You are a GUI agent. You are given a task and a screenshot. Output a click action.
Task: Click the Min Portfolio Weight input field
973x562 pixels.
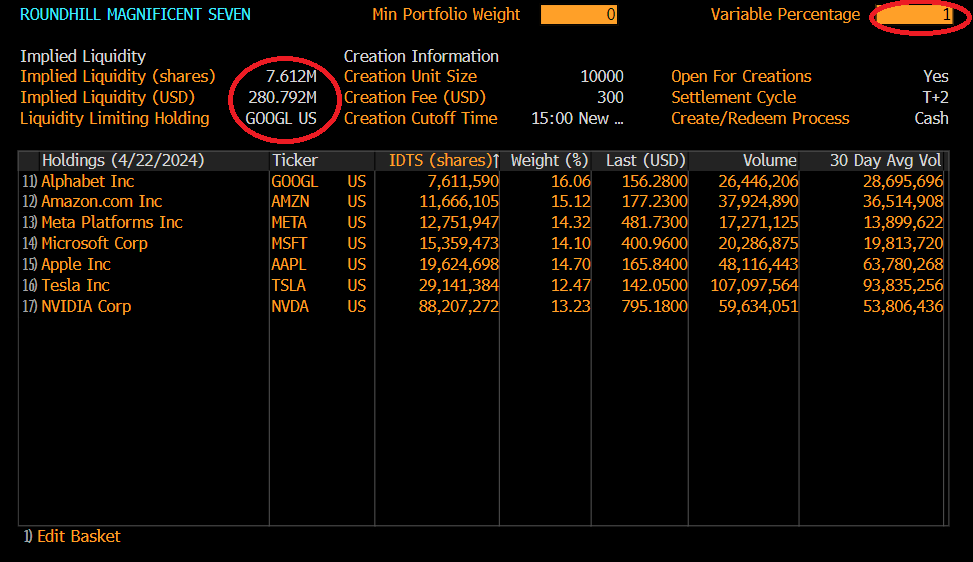click(578, 14)
